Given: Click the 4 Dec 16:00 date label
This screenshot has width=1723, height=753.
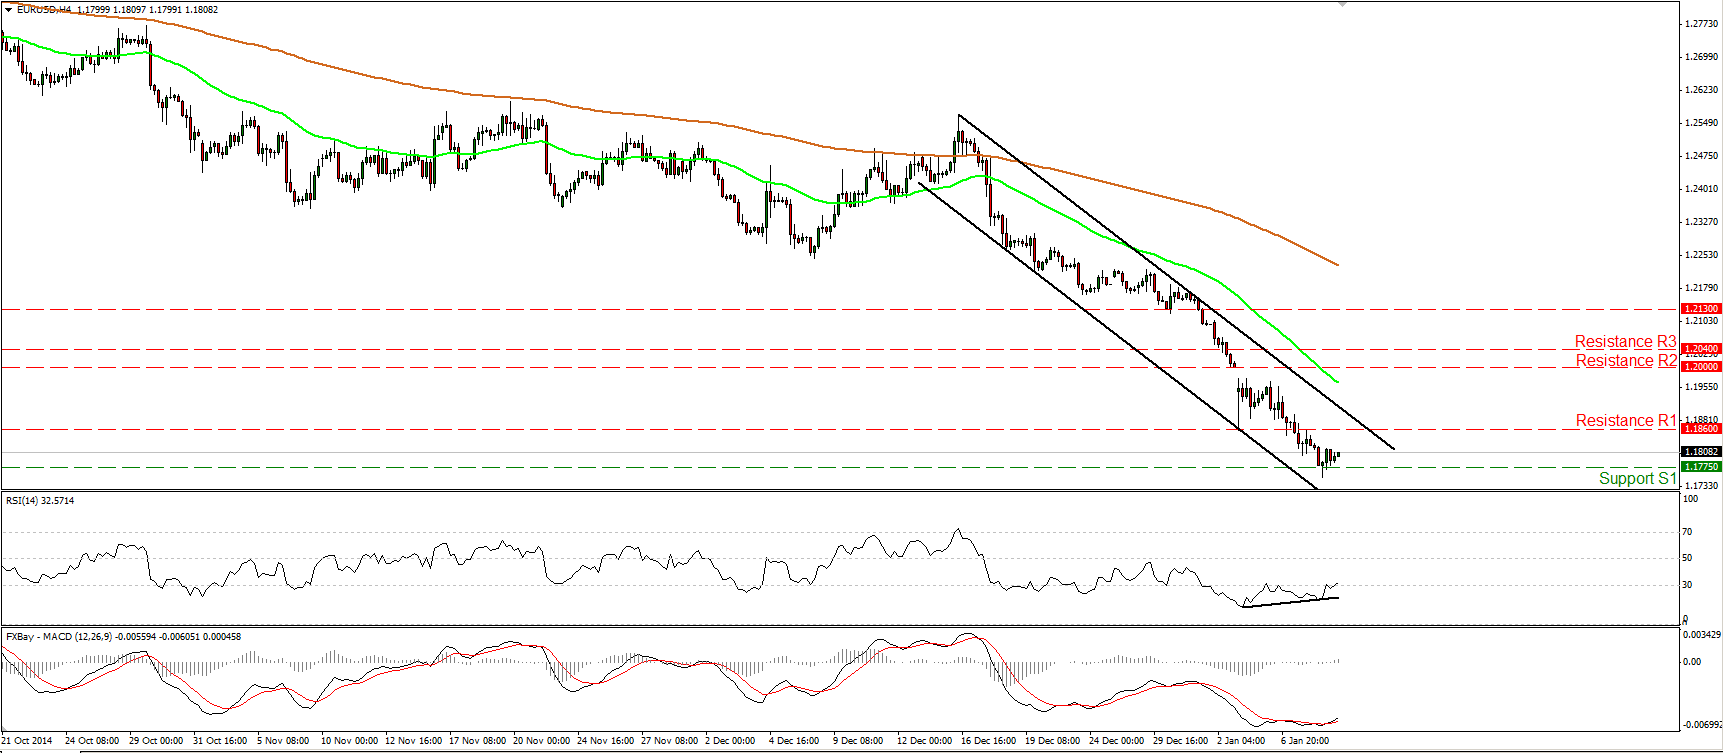Looking at the screenshot, I should [794, 741].
